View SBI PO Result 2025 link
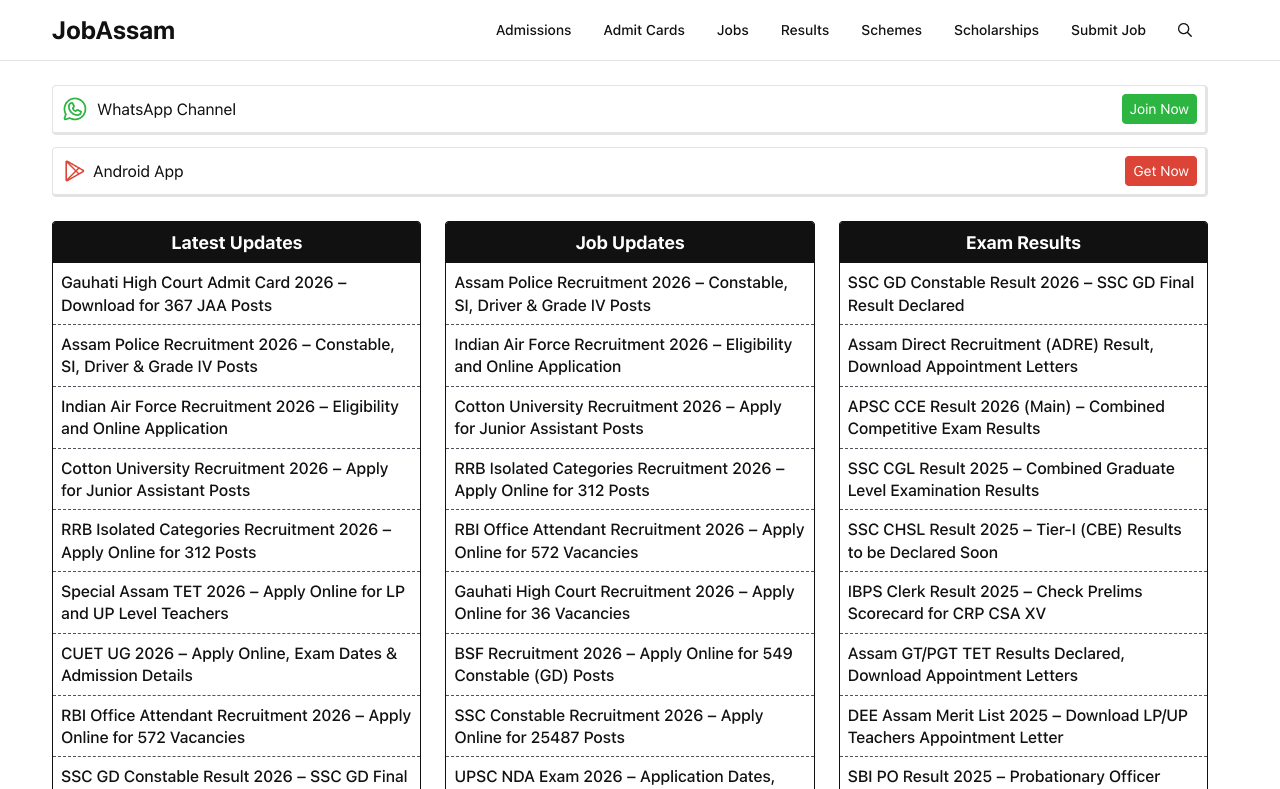 (1003, 776)
